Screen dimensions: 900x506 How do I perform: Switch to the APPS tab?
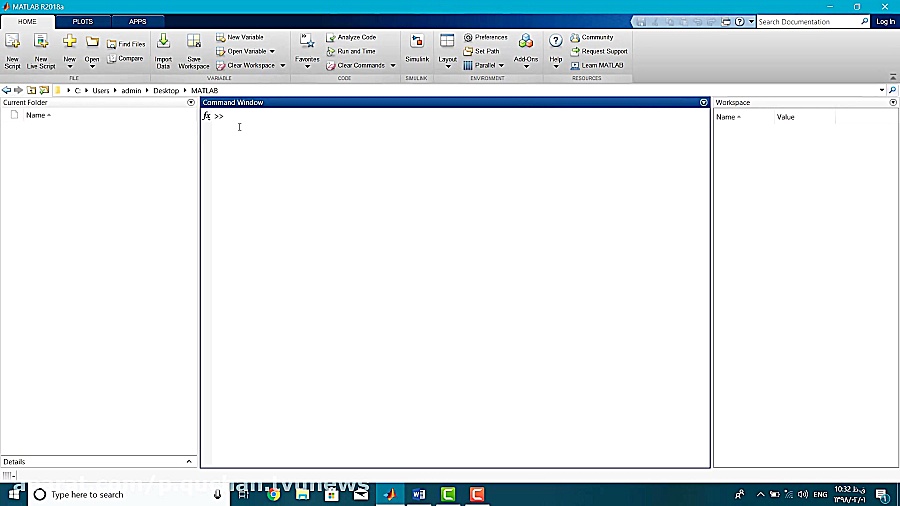[138, 22]
